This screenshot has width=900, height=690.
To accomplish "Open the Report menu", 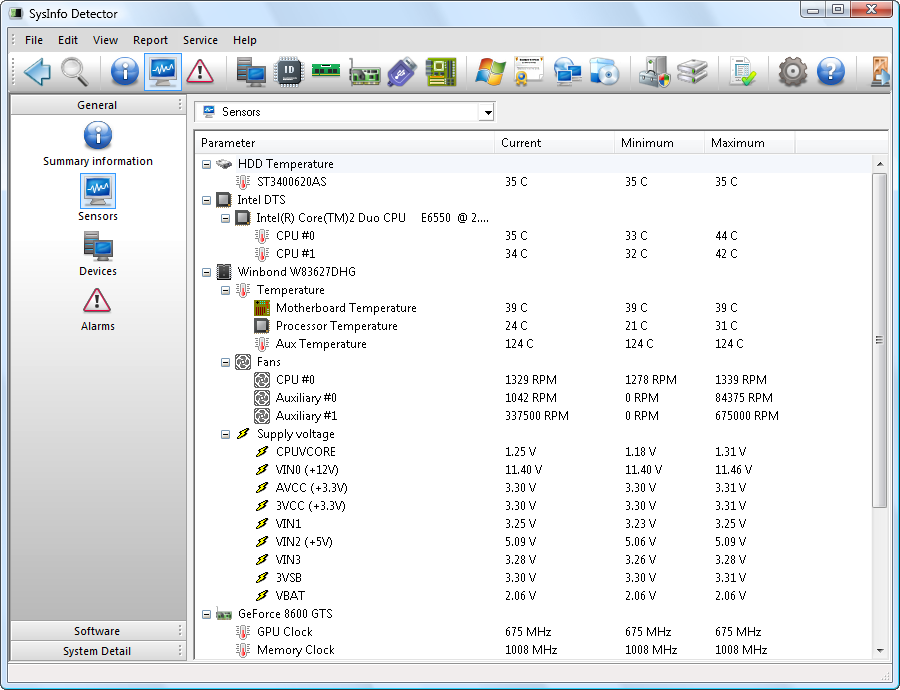I will [150, 40].
